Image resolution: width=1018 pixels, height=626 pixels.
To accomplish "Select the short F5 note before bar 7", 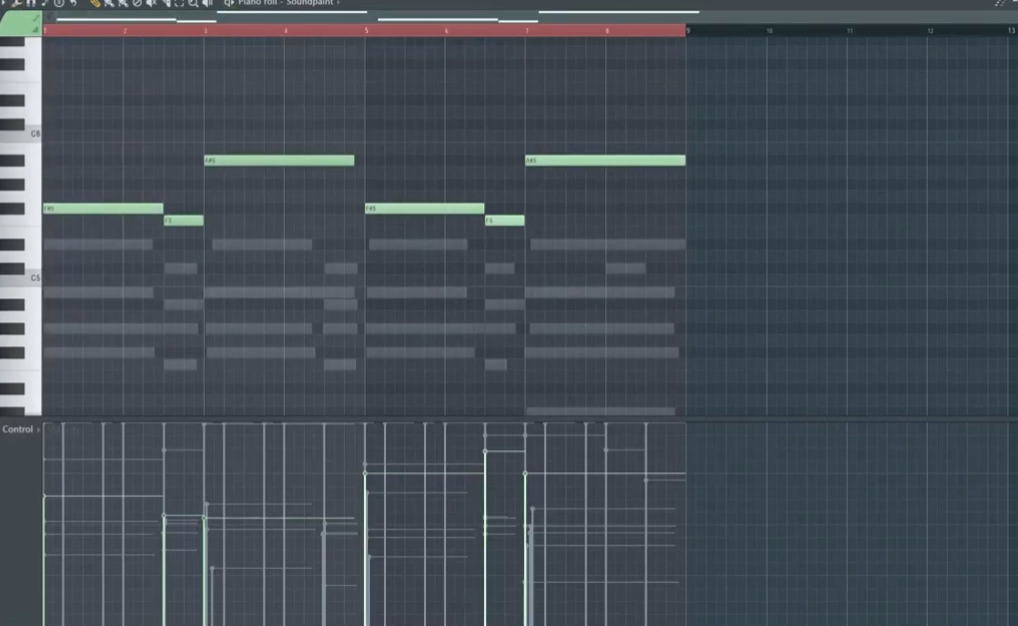I will click(x=504, y=221).
